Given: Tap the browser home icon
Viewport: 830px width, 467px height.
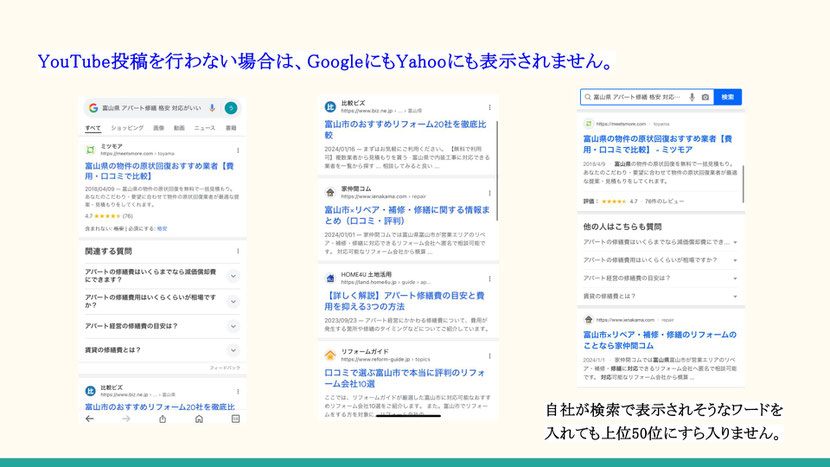Looking at the screenshot, I should (x=199, y=419).
